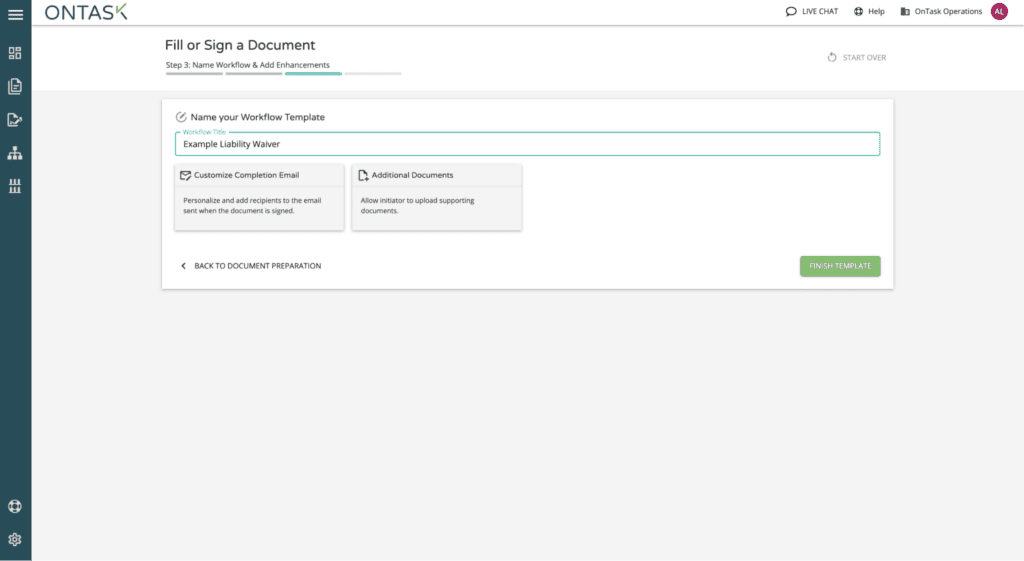Click START OVER
The image size is (1024, 561).
tap(857, 57)
